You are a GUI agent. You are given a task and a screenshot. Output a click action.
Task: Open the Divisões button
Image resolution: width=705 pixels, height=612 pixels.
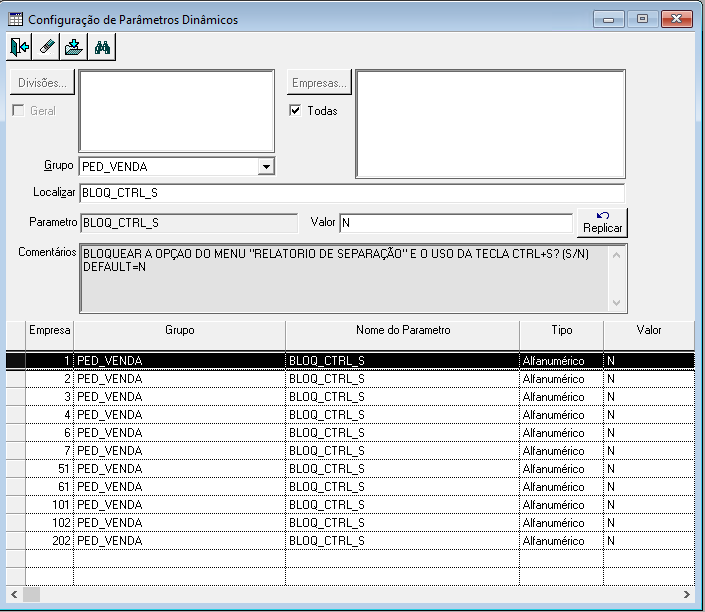pyautogui.click(x=42, y=83)
